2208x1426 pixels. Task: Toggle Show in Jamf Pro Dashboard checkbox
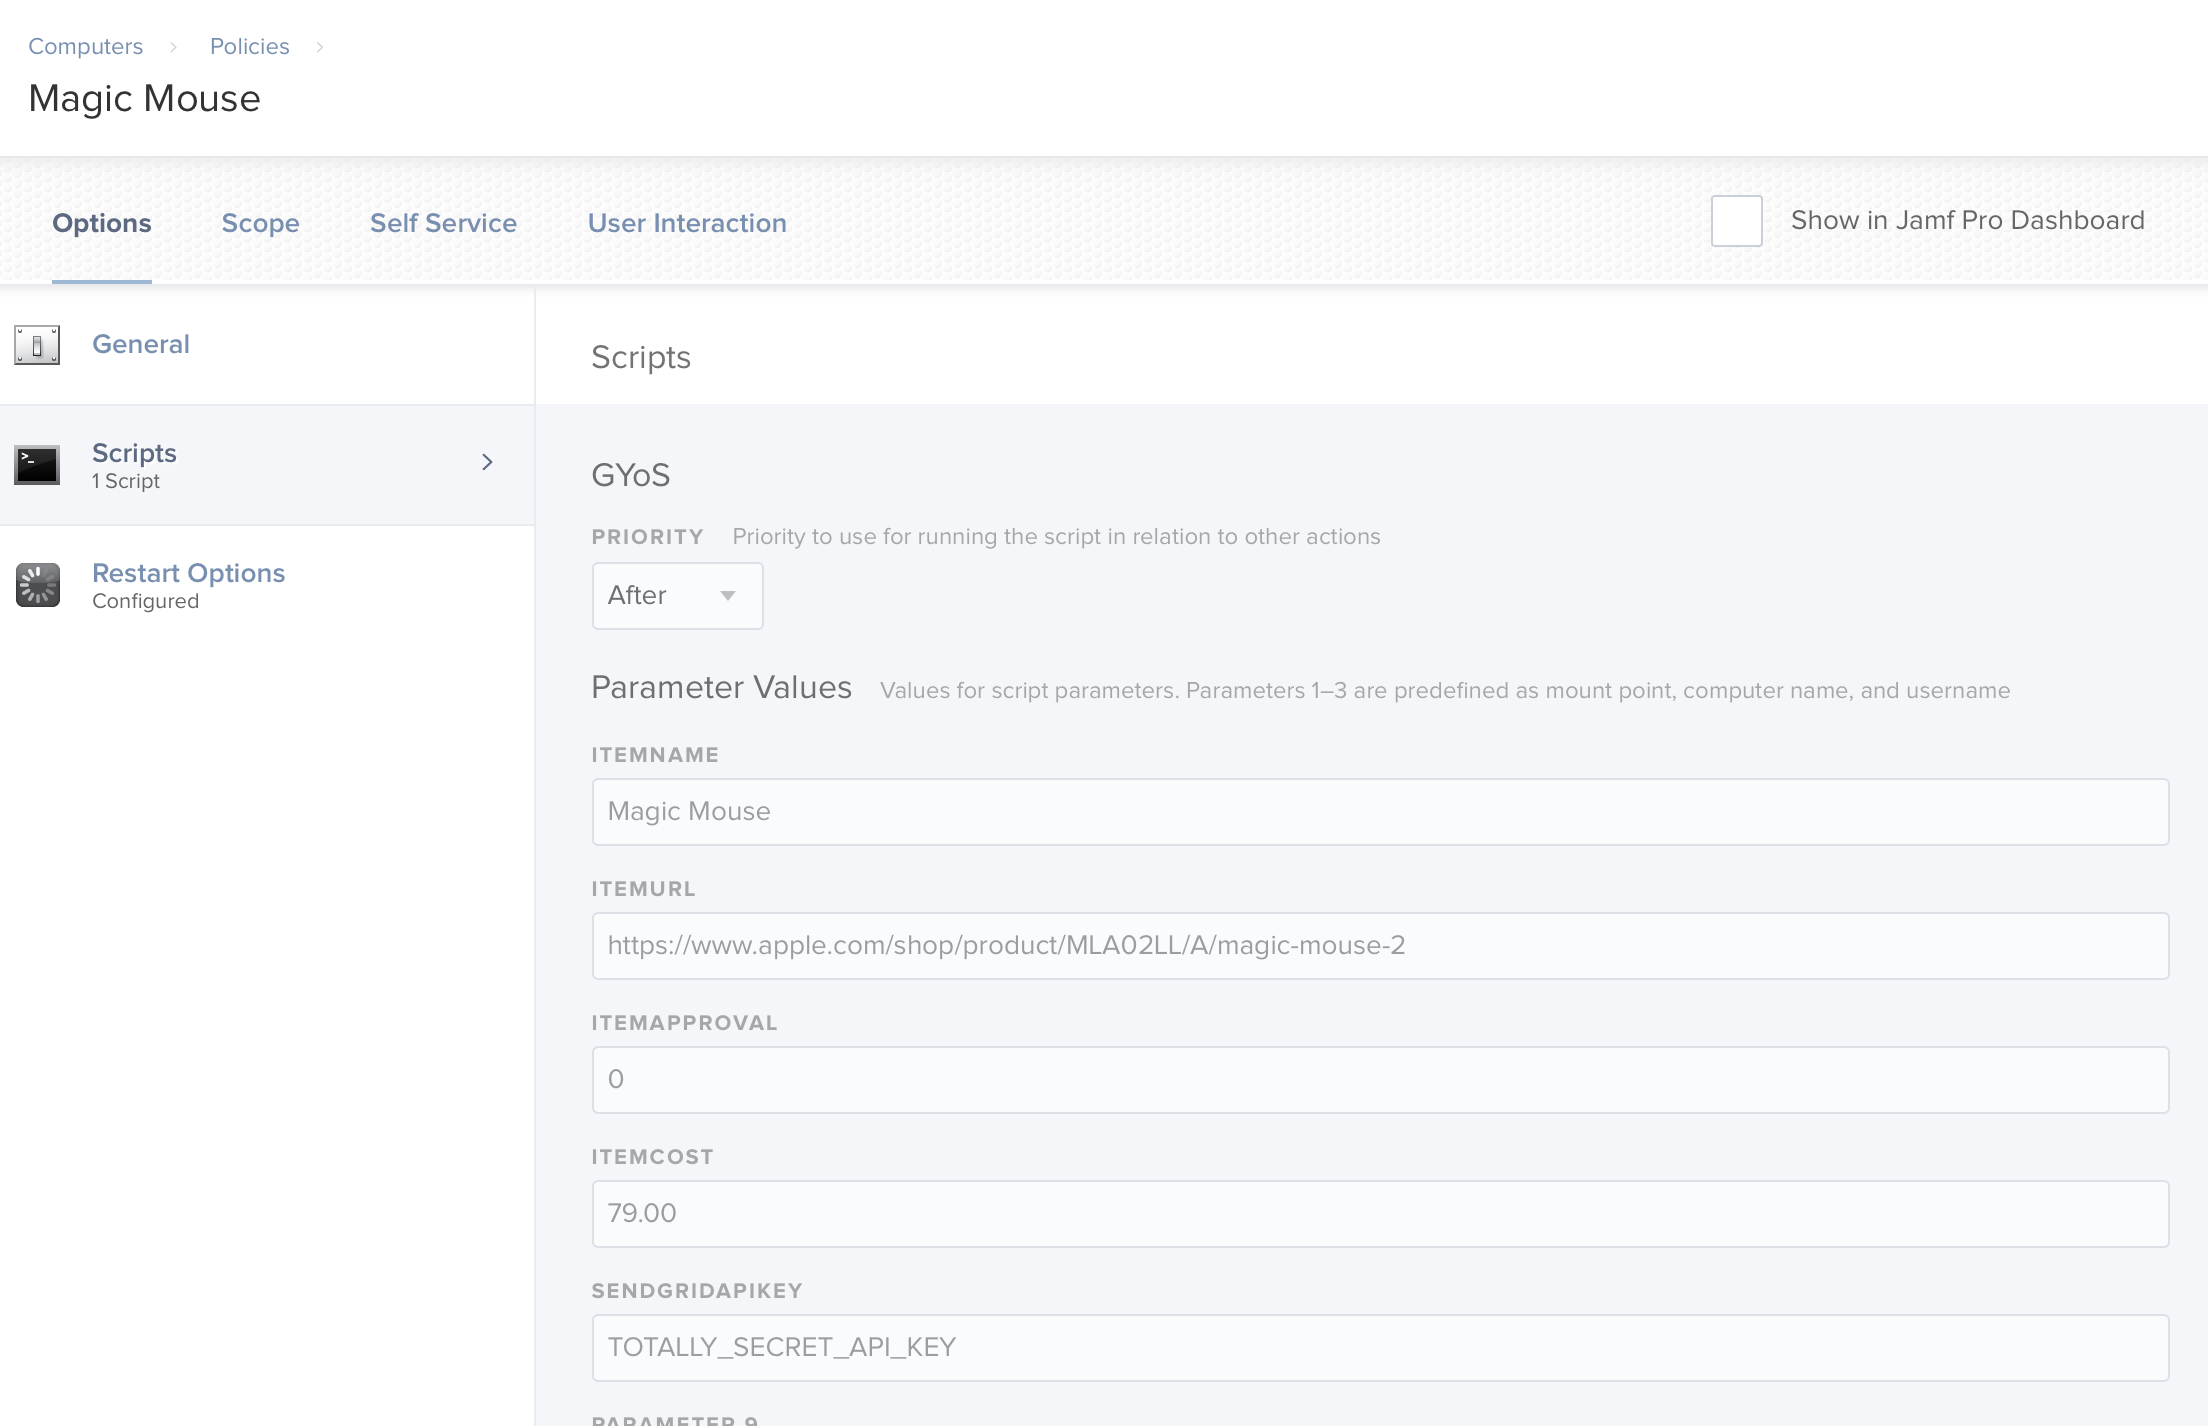pyautogui.click(x=1736, y=220)
